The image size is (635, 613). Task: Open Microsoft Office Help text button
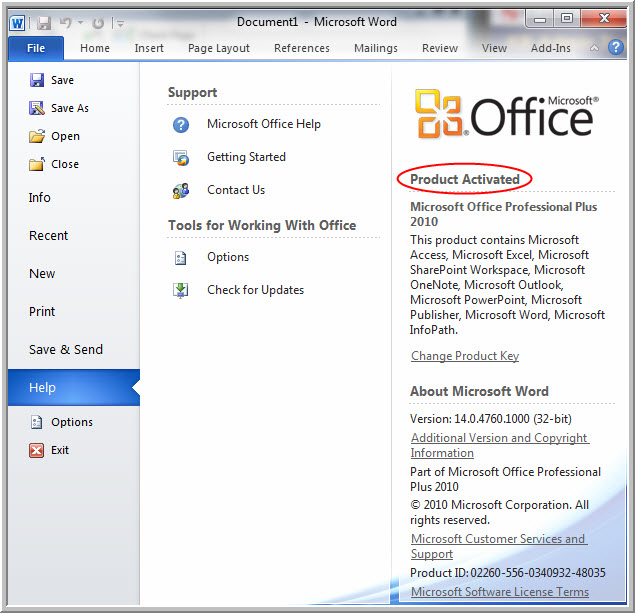pos(264,124)
